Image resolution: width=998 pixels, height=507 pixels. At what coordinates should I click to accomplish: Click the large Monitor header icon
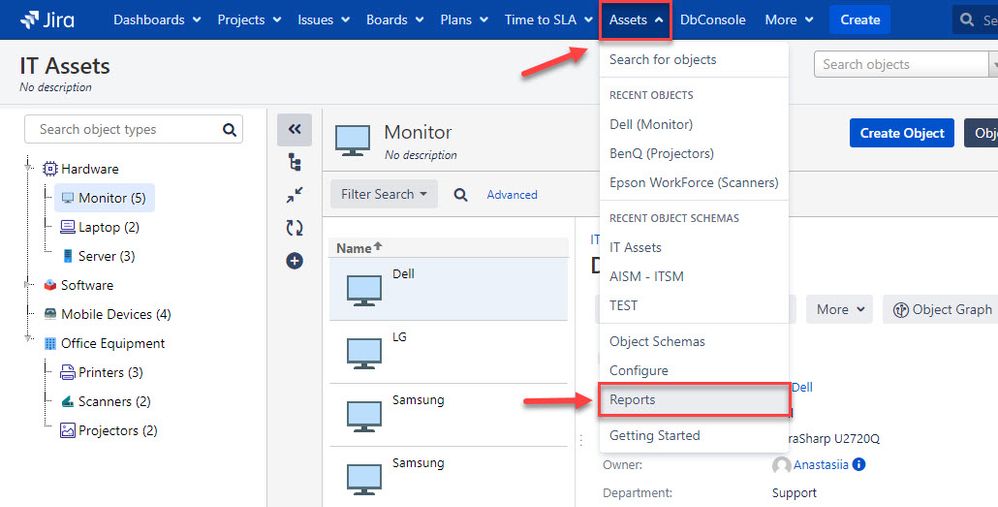tap(353, 141)
